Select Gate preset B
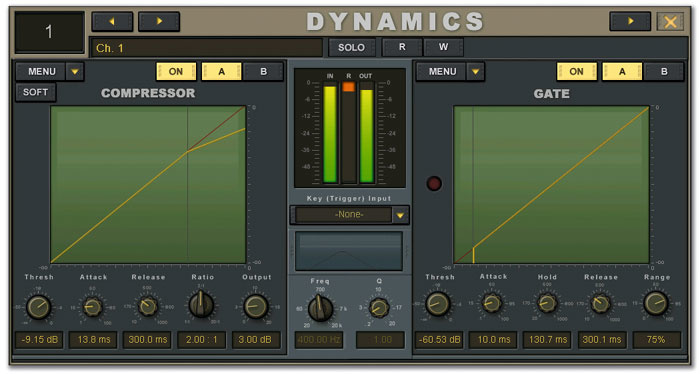The height and width of the screenshot is (374, 700). click(x=664, y=71)
